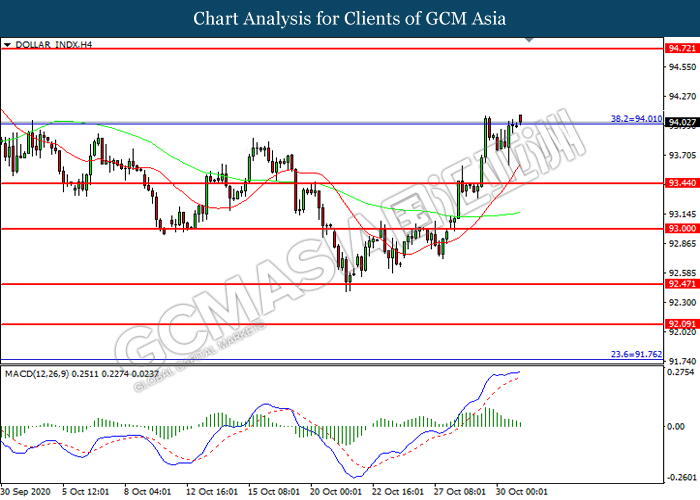The image size is (700, 500).
Task: Click the DOLLAR_INDX.H4 symbol label
Action: coord(54,45)
